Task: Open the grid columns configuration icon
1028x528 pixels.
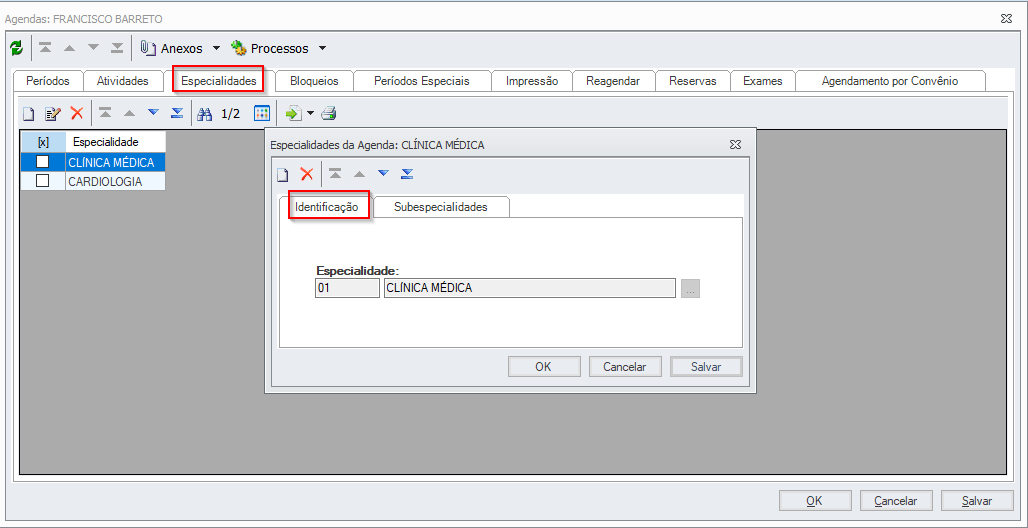Action: pos(262,113)
